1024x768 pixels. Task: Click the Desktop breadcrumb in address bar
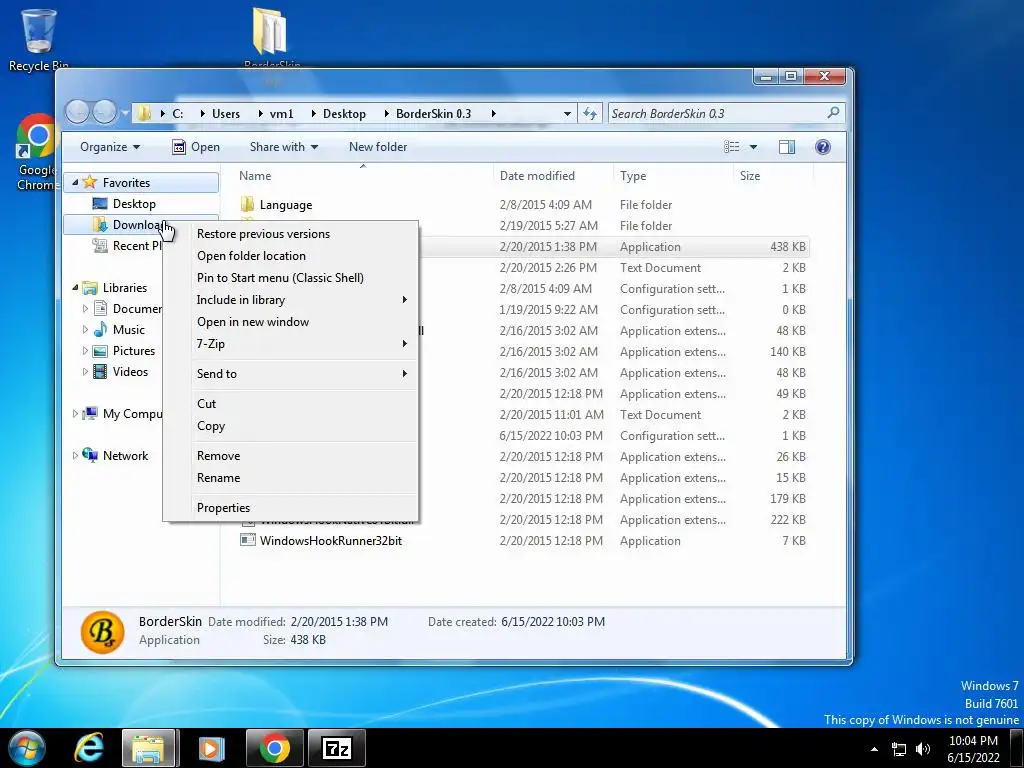point(344,114)
